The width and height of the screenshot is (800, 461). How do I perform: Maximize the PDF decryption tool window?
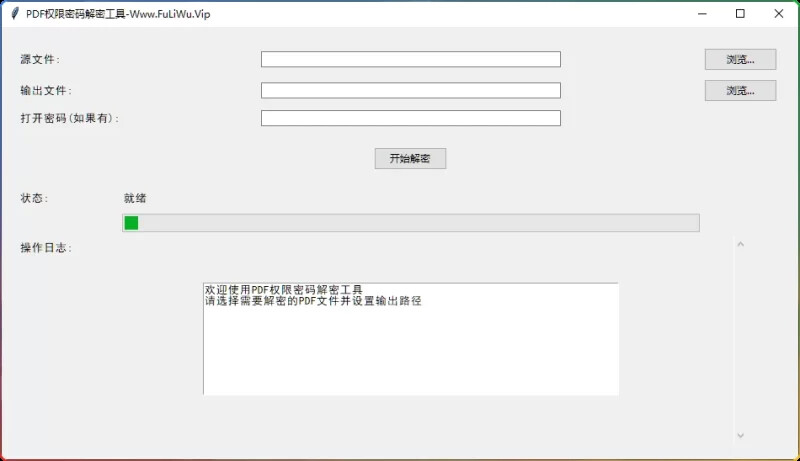[740, 14]
